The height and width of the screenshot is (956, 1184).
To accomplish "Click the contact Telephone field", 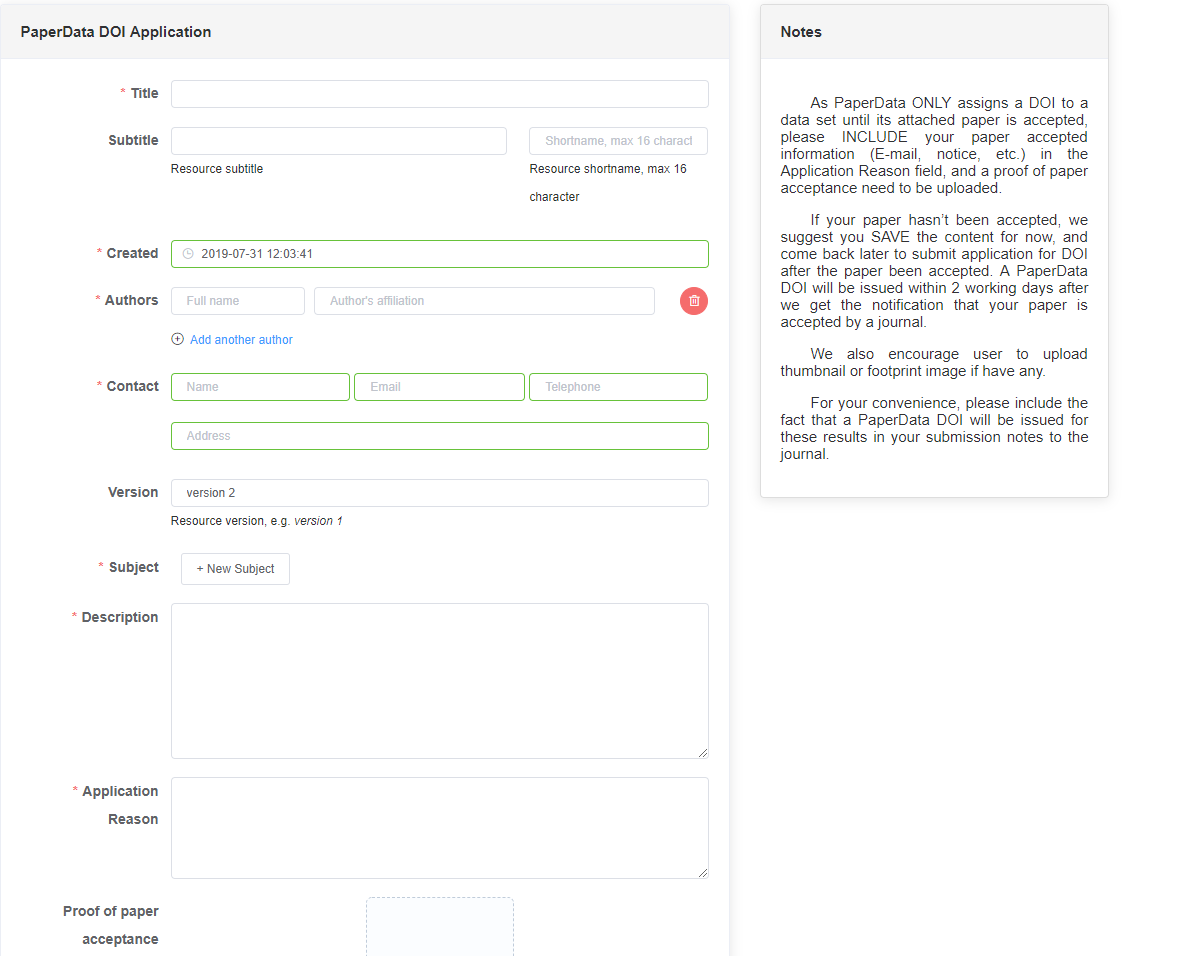I will [618, 387].
